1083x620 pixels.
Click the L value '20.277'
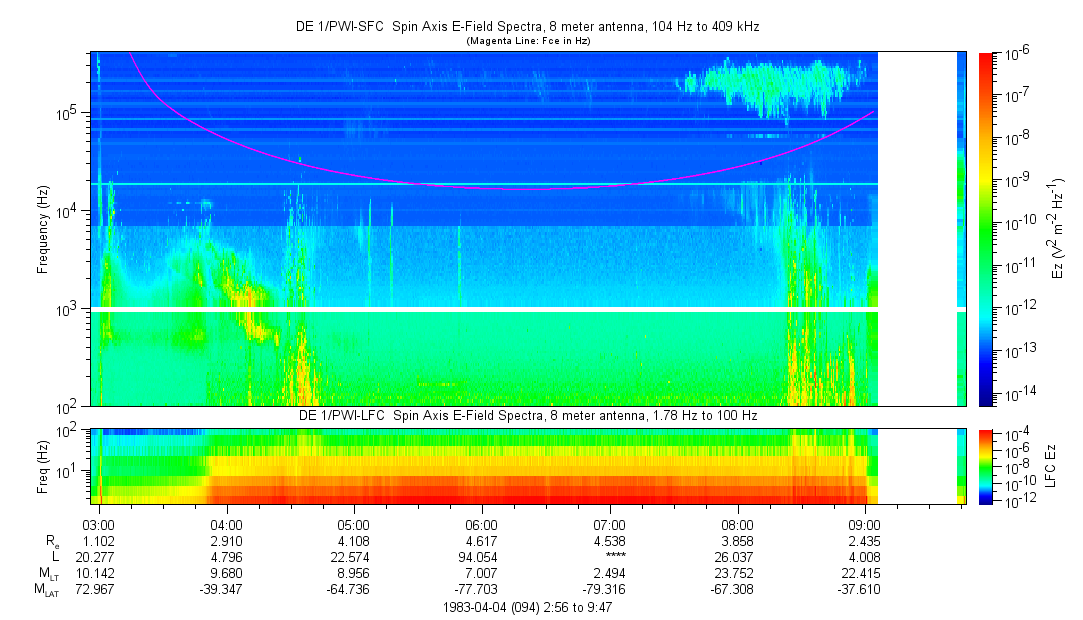point(97,557)
